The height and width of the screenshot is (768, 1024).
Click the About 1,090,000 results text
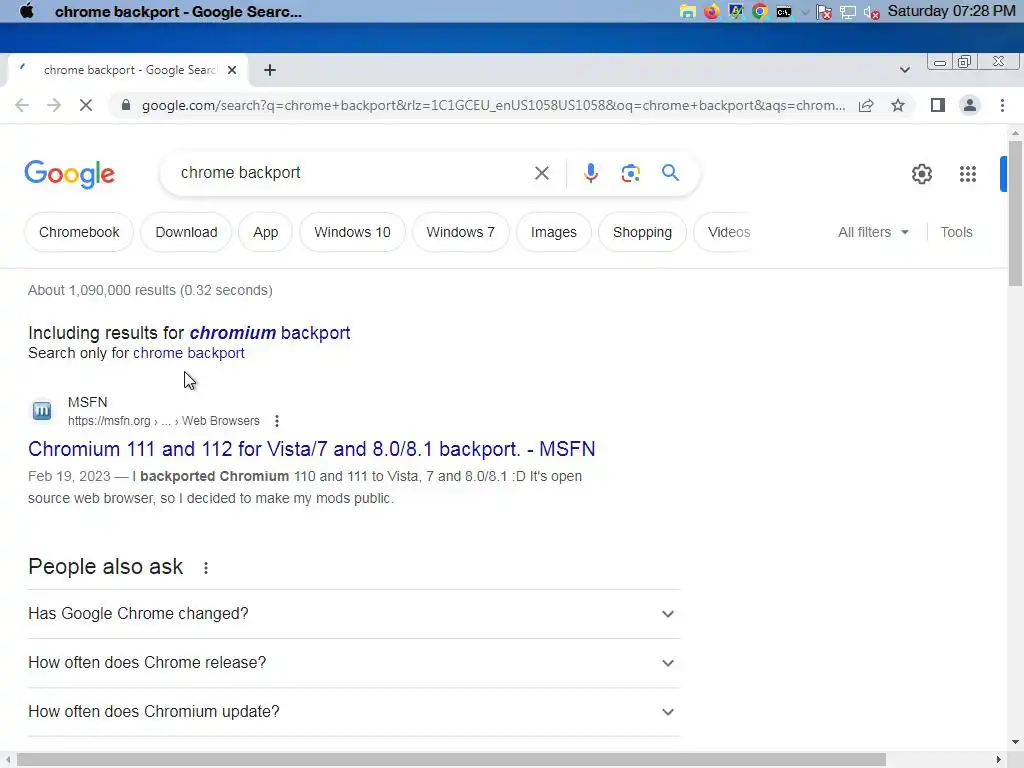tap(150, 290)
